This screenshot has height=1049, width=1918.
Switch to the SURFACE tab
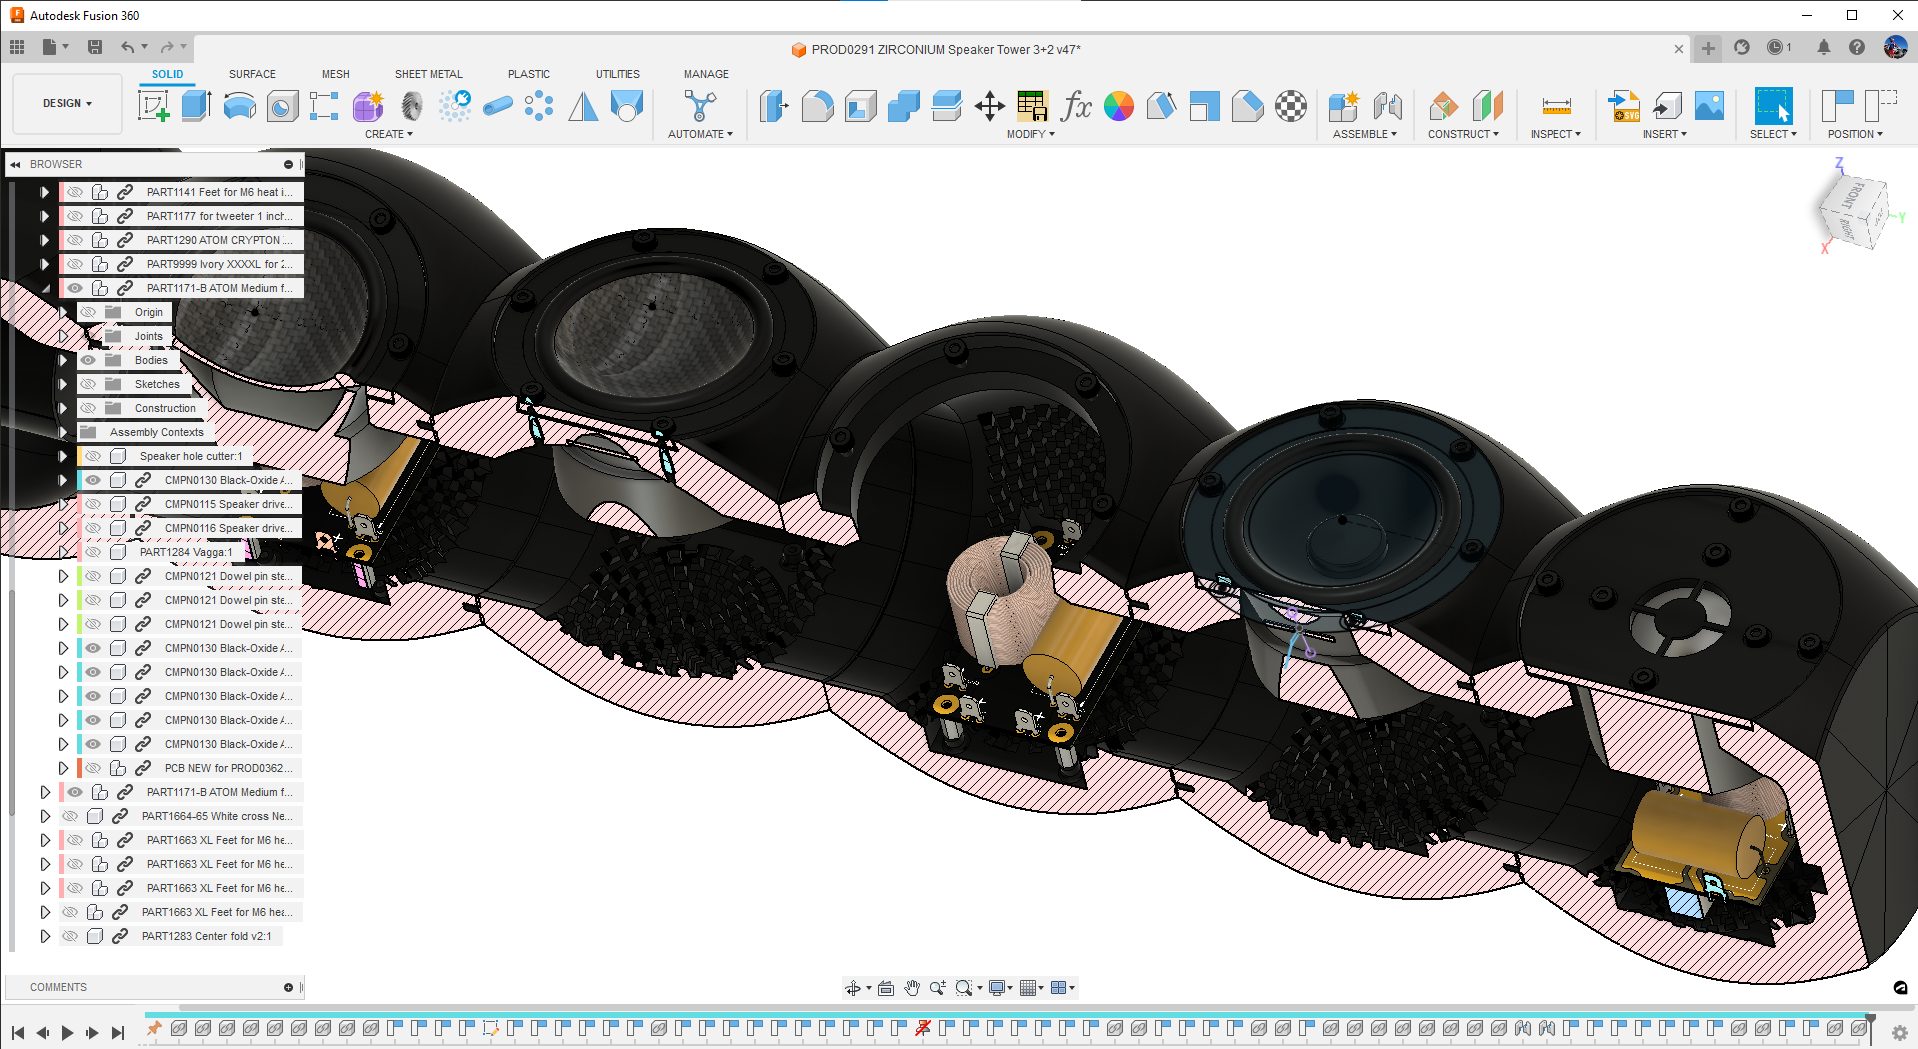(x=251, y=73)
